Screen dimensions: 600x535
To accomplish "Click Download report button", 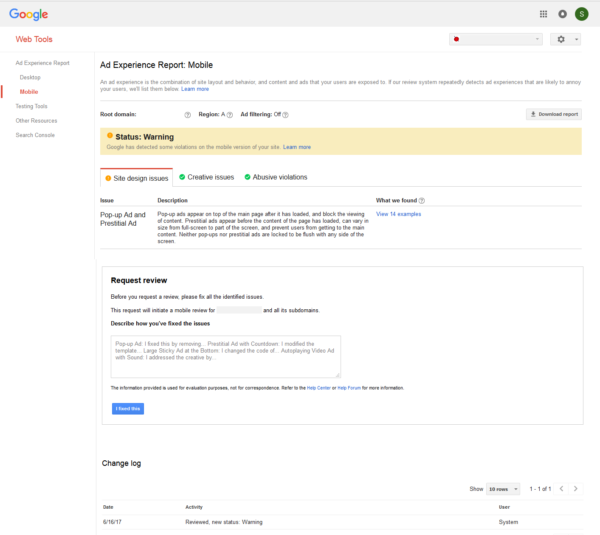I will pyautogui.click(x=554, y=114).
